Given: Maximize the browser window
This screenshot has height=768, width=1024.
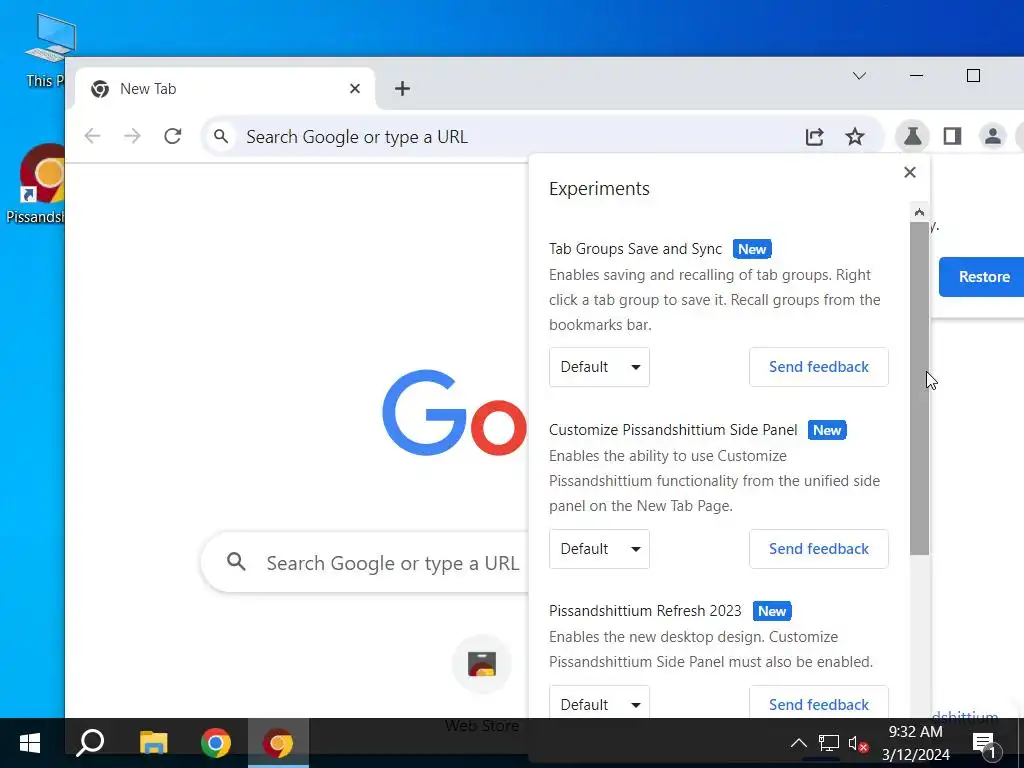Looking at the screenshot, I should pos(973,76).
